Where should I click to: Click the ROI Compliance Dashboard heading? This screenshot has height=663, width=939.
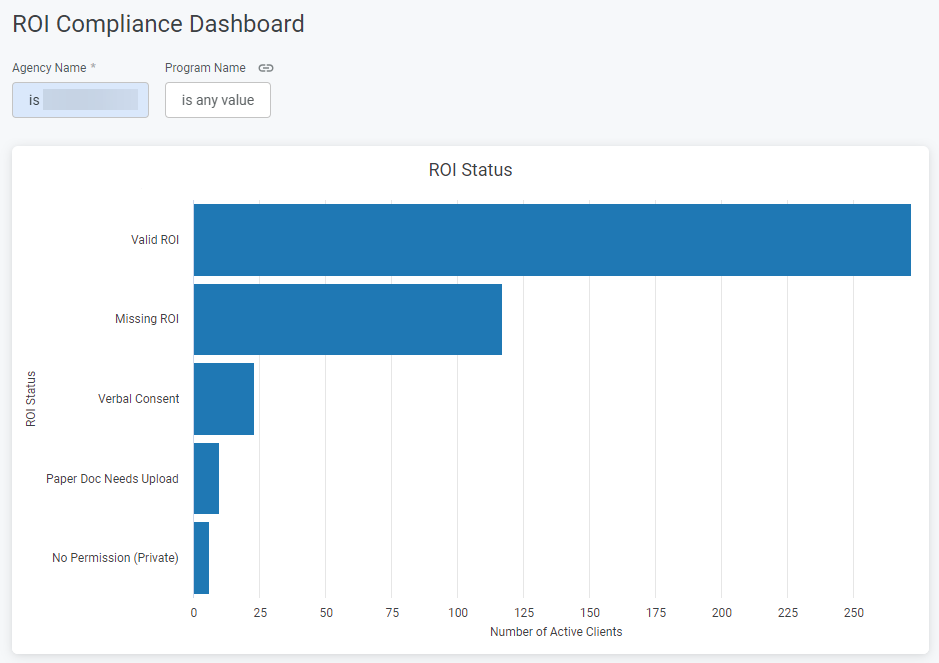pyautogui.click(x=158, y=24)
